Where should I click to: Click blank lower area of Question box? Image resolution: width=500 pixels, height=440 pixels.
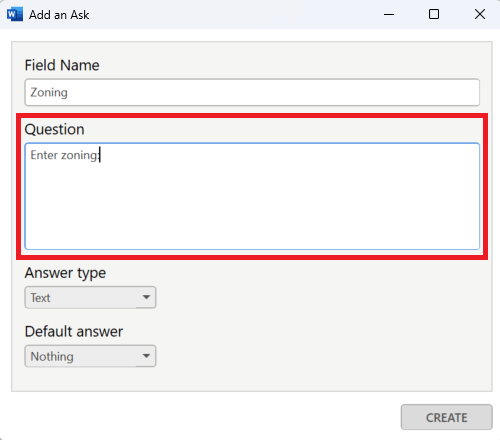tap(252, 213)
